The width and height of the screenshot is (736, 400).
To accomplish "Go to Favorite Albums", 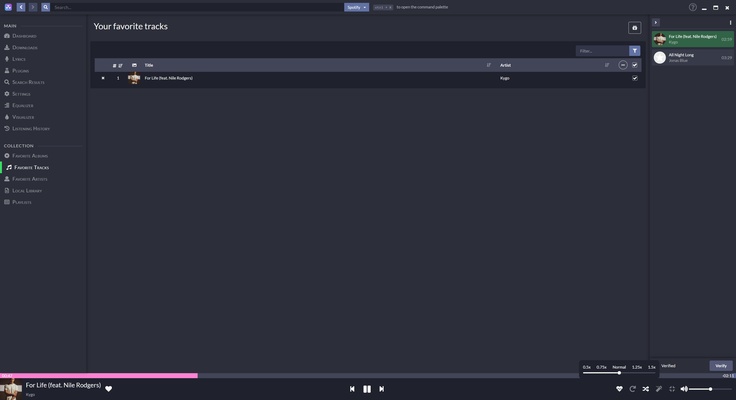I will coord(26,155).
